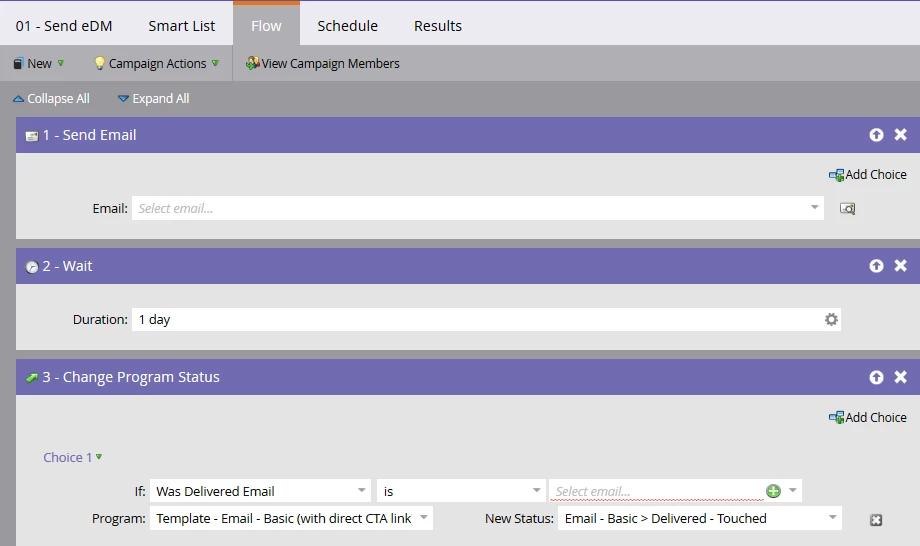Click the Add Choice icon in Send Email step
Image resolution: width=920 pixels, height=546 pixels.
coord(836,175)
